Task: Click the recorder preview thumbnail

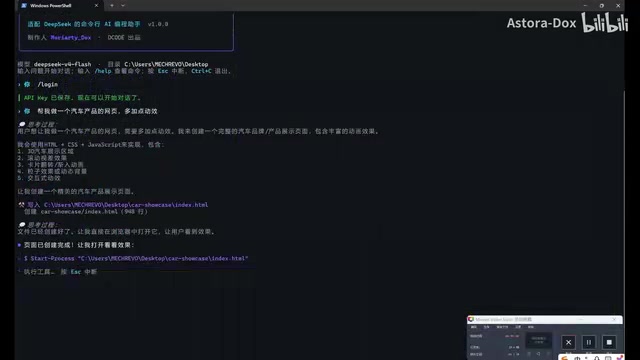Action: click(x=539, y=340)
